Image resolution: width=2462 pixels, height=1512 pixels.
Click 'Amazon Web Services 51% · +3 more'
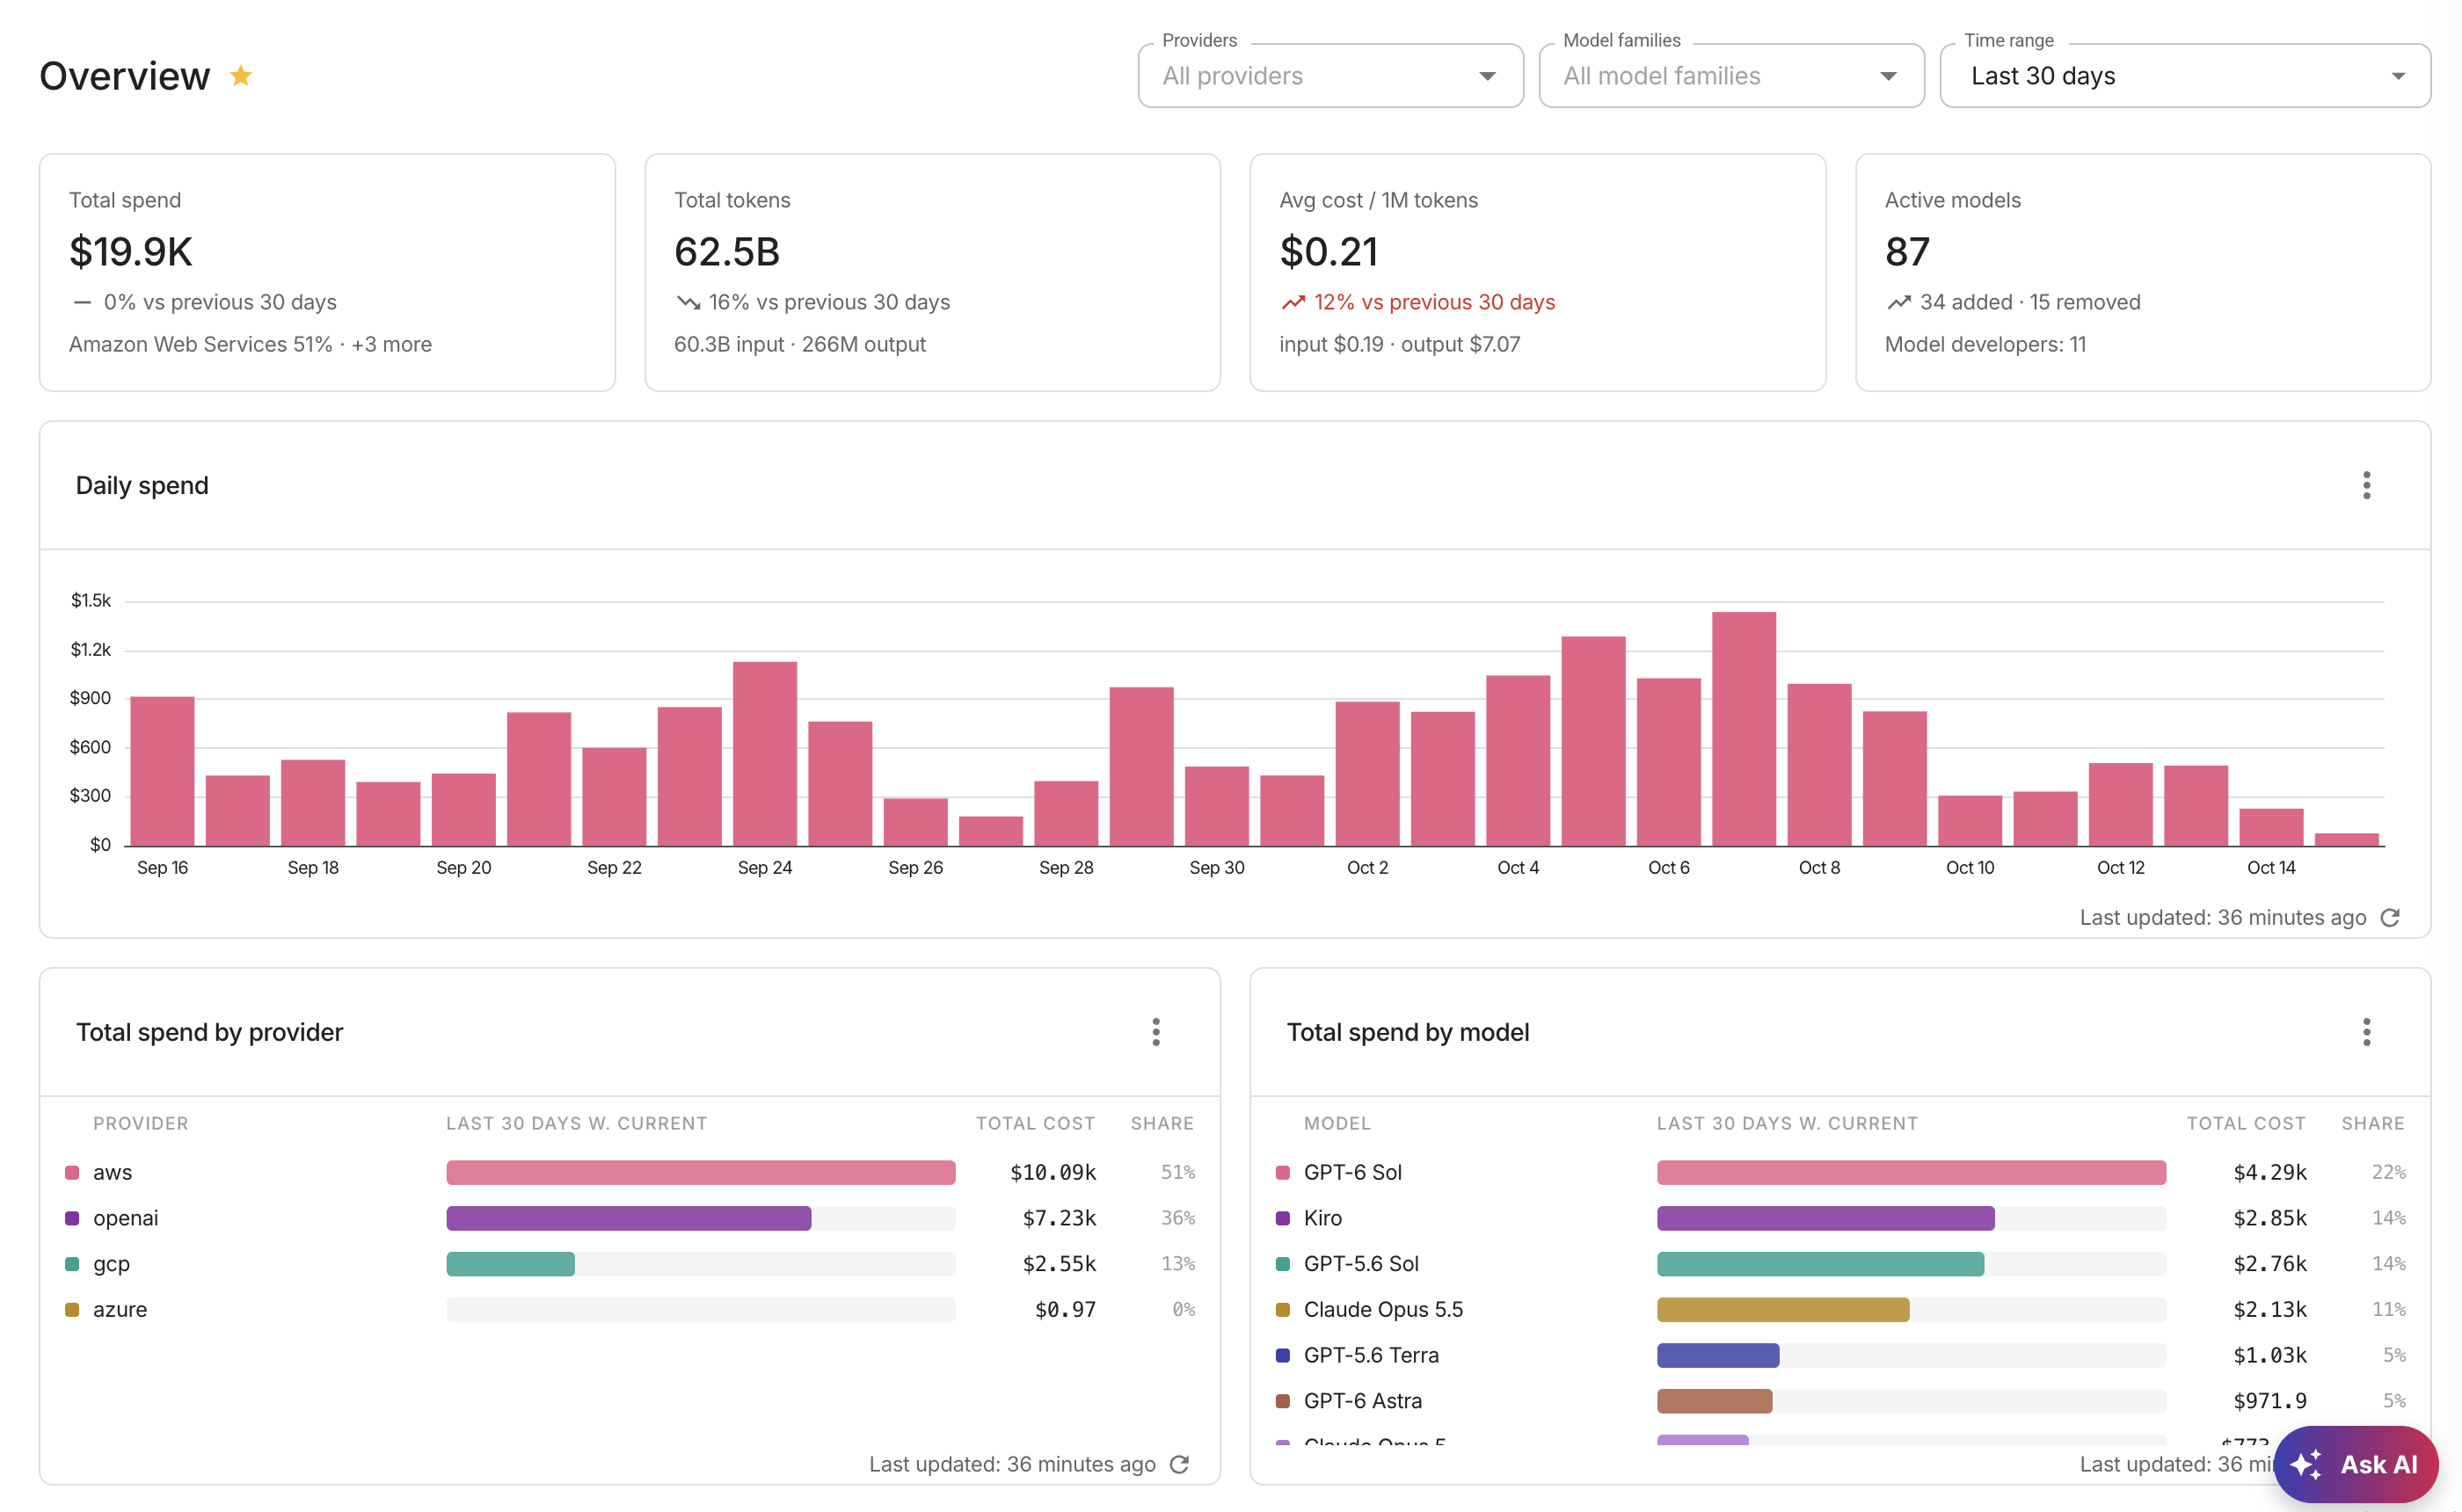point(250,344)
